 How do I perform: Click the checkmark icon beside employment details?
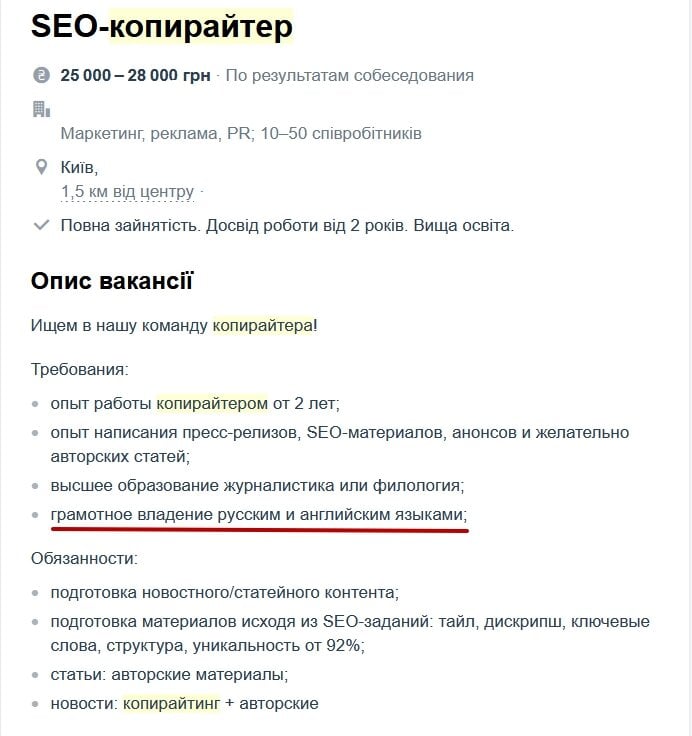click(41, 226)
